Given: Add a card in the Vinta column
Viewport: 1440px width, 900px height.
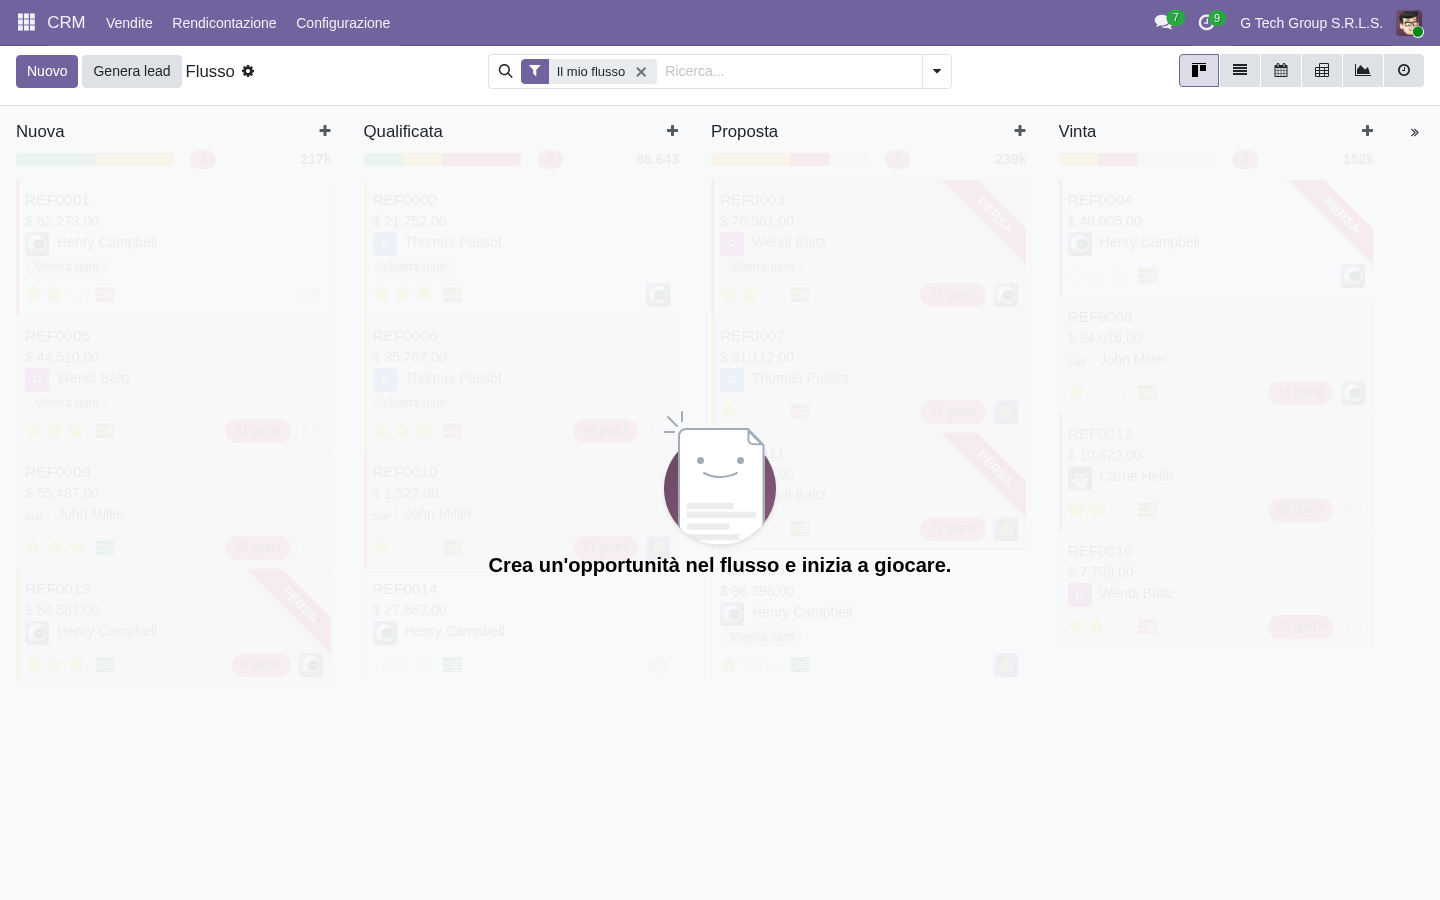Looking at the screenshot, I should (x=1367, y=131).
